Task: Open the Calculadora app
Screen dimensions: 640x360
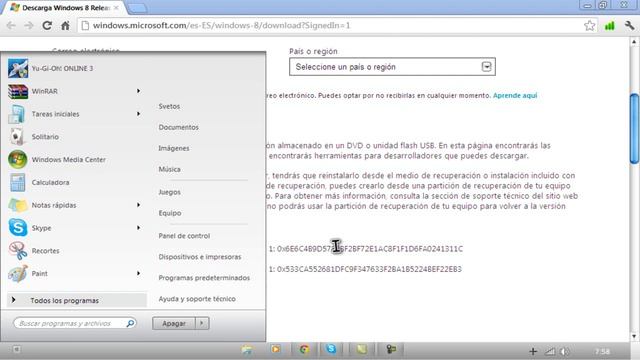Action: point(39,182)
